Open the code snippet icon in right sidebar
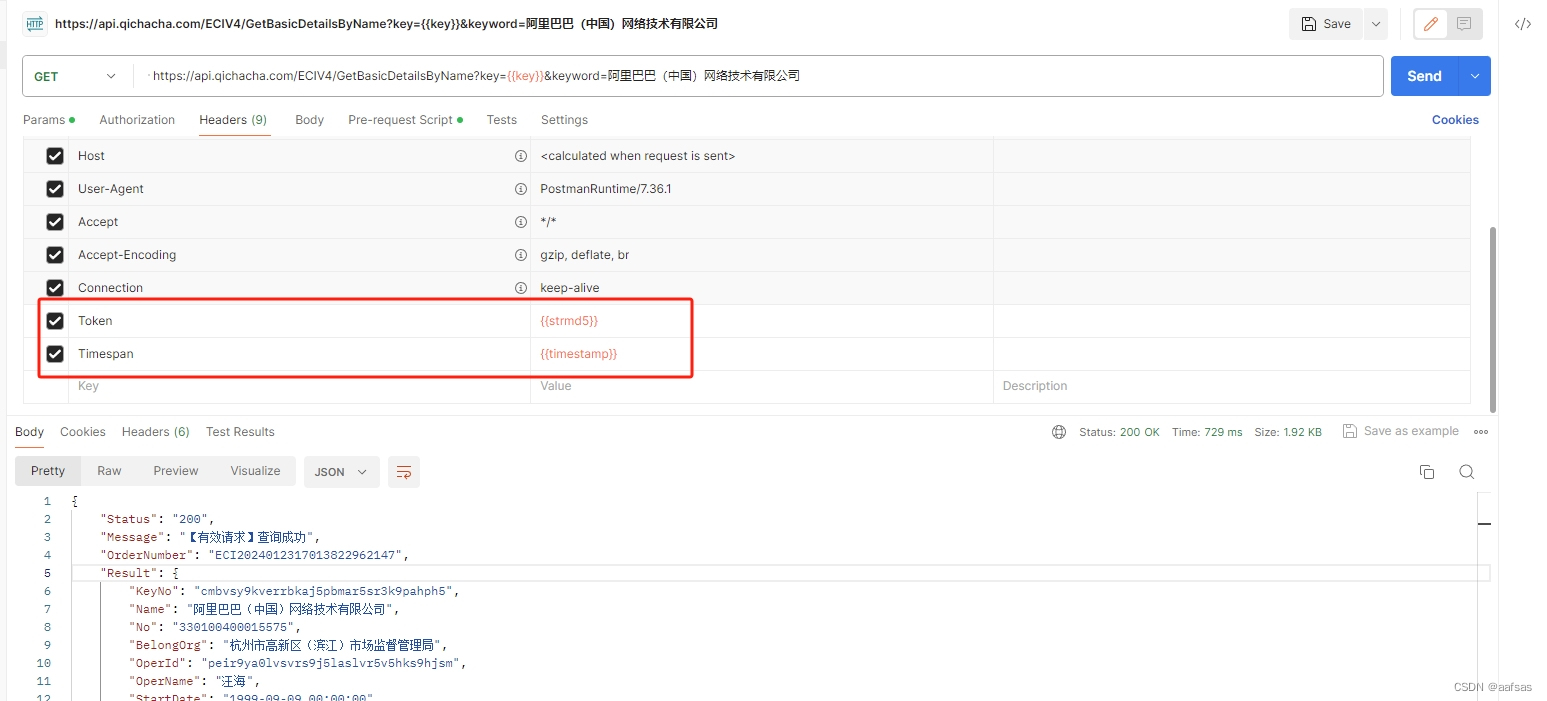This screenshot has height=701, width=1547. pyautogui.click(x=1523, y=24)
